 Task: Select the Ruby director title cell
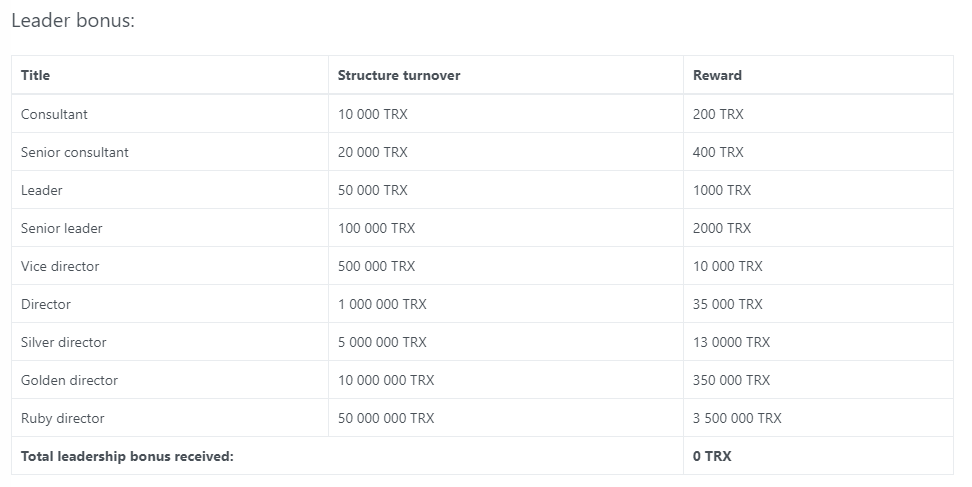(62, 418)
